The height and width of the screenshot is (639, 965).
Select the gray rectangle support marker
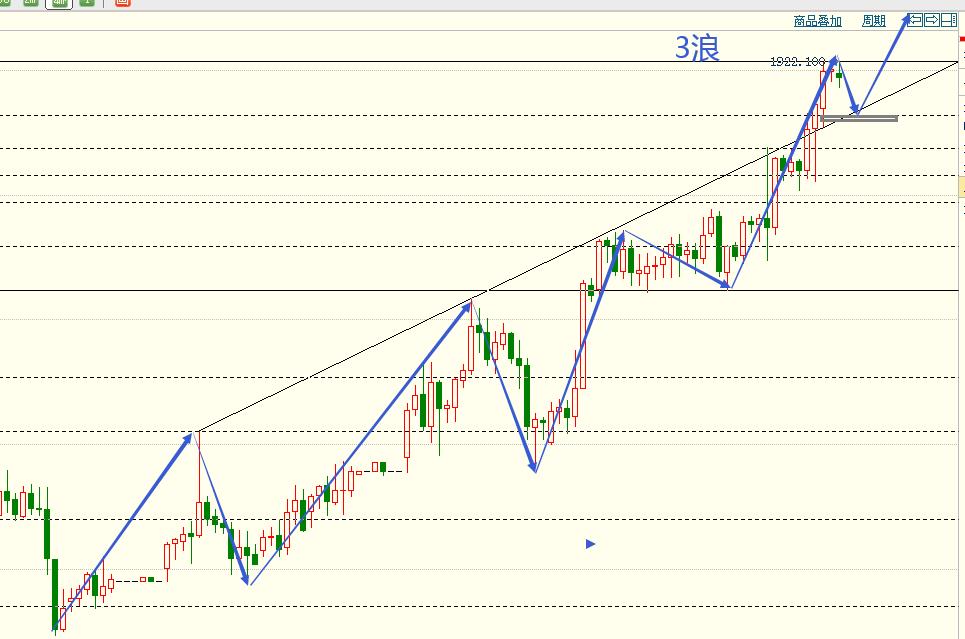tap(859, 118)
